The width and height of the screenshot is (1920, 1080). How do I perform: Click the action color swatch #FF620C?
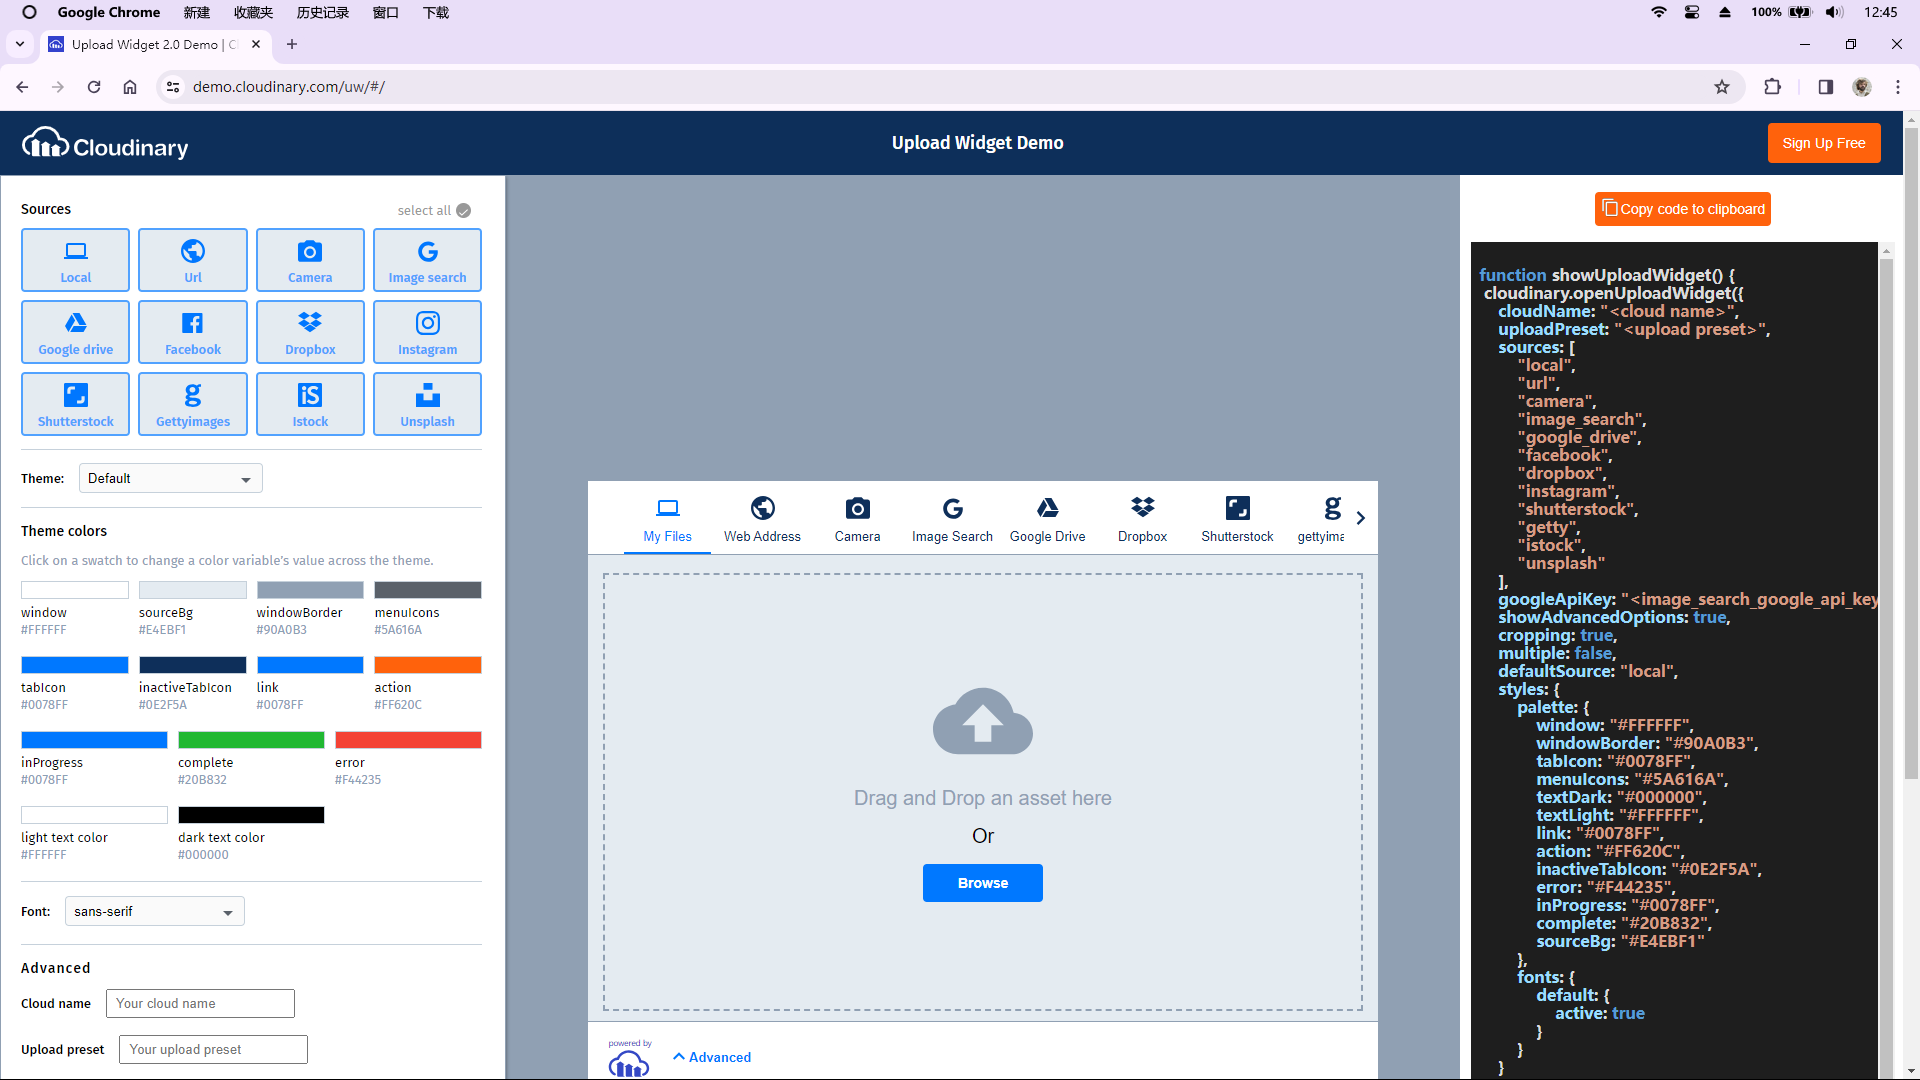(x=427, y=665)
